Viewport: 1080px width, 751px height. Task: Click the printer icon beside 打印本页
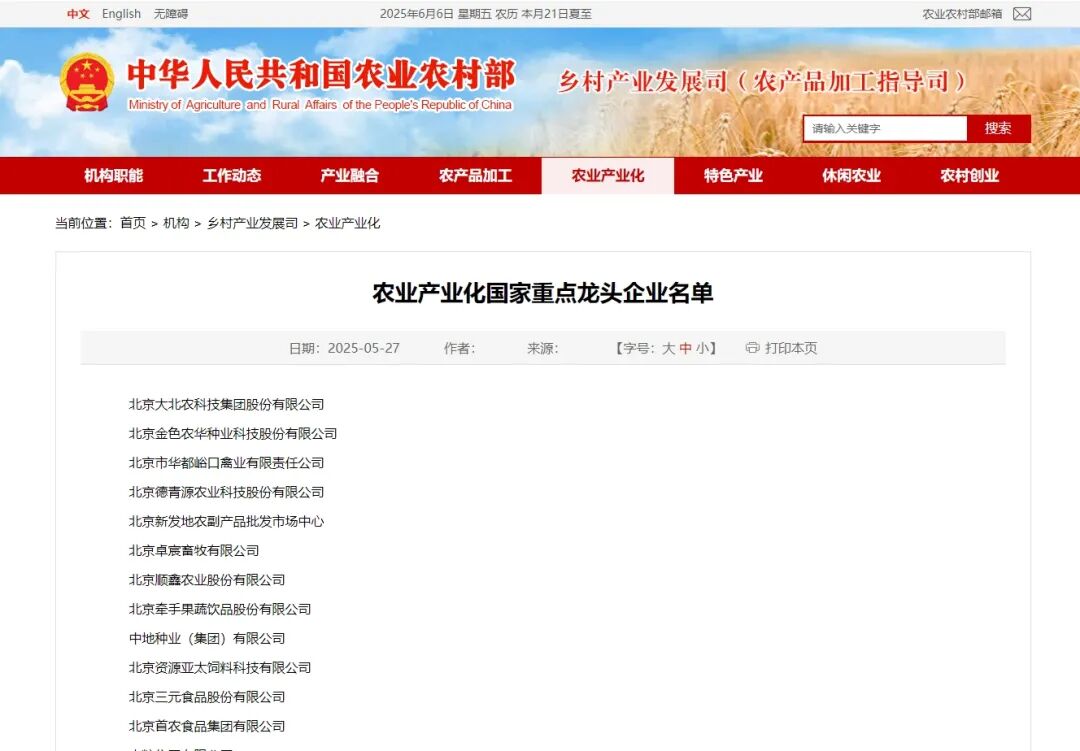coord(752,348)
